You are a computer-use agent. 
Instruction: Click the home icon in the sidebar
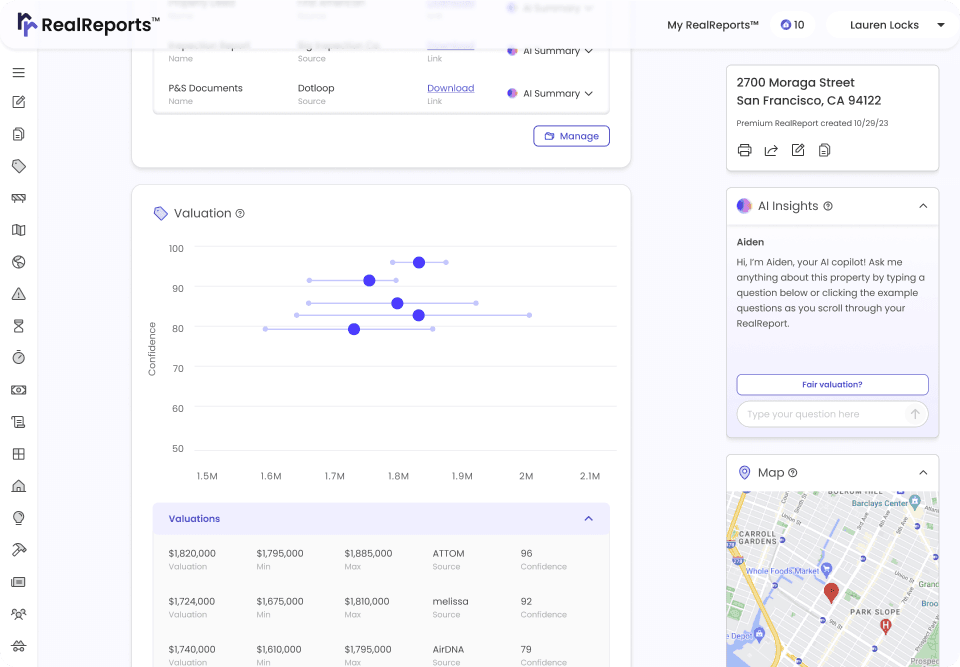pos(18,483)
